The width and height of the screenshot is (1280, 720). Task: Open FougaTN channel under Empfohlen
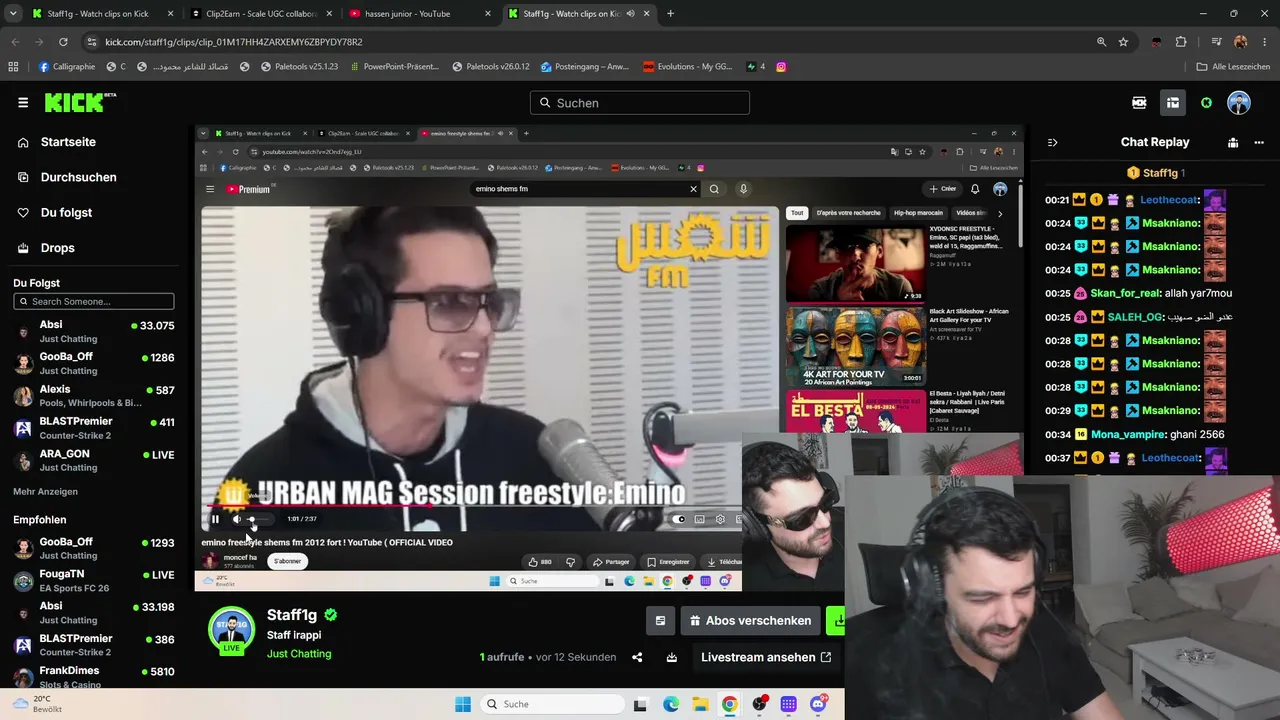click(95, 581)
